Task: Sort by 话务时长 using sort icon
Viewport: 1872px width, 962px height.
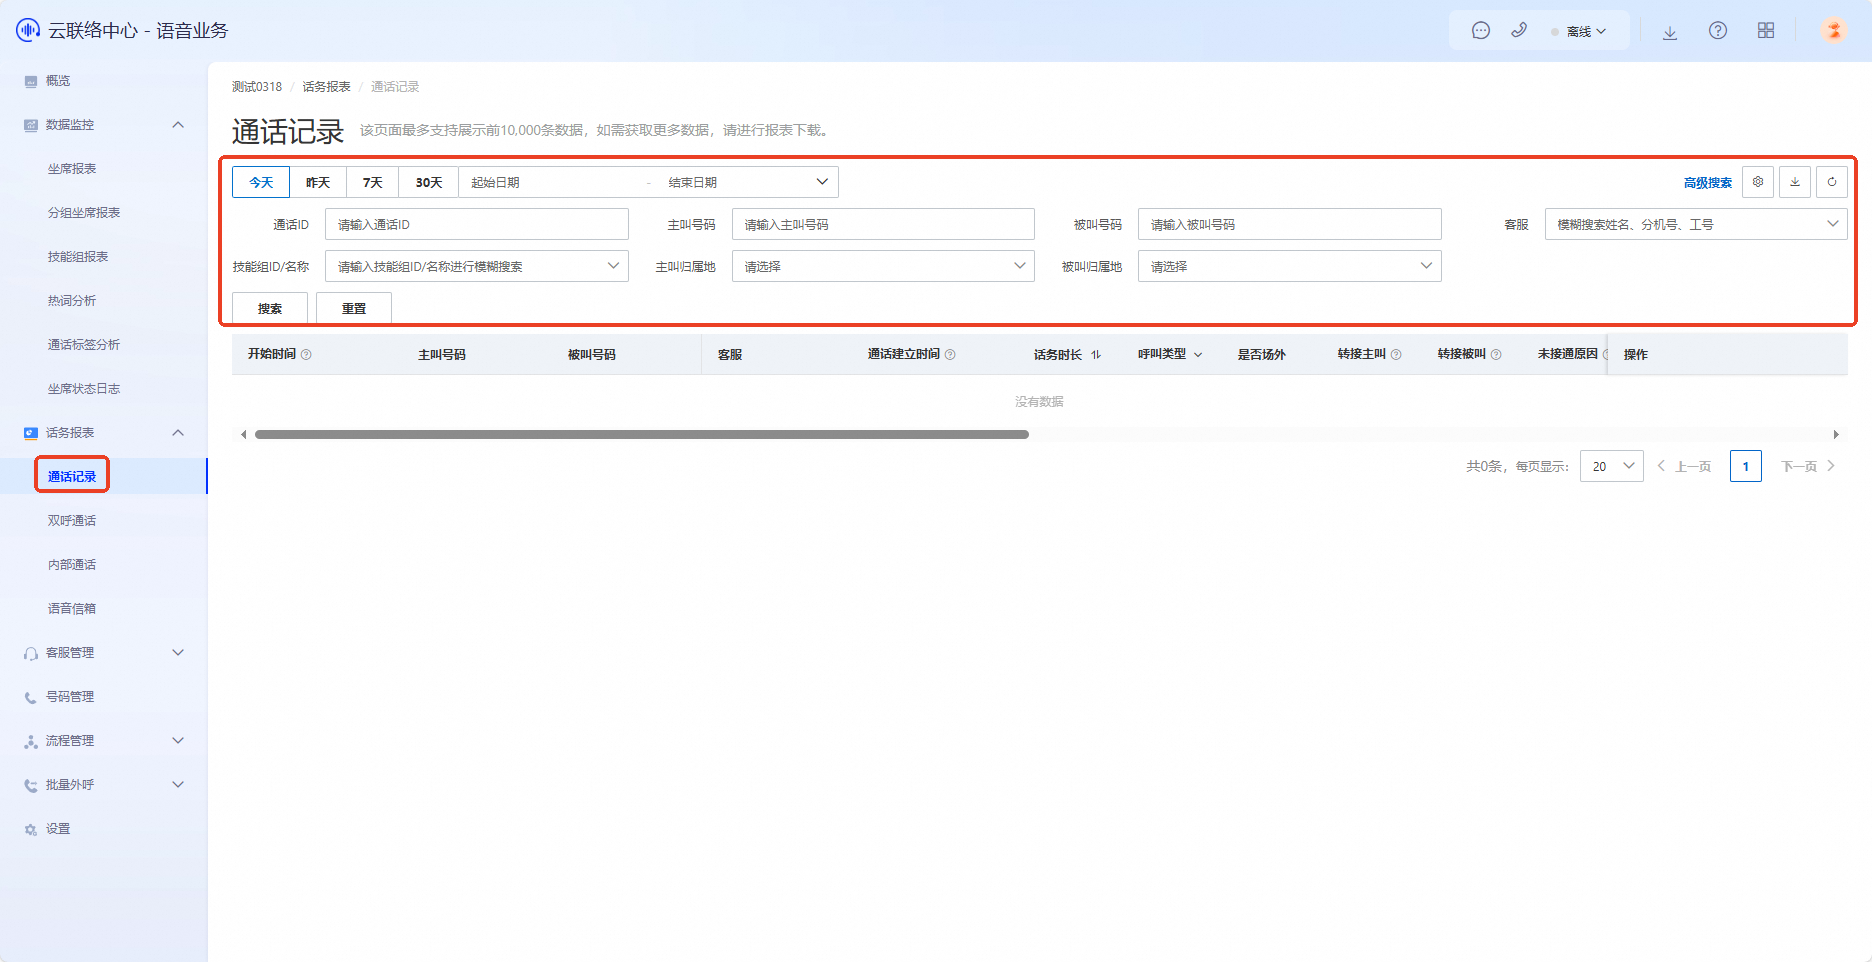Action: coord(1096,355)
